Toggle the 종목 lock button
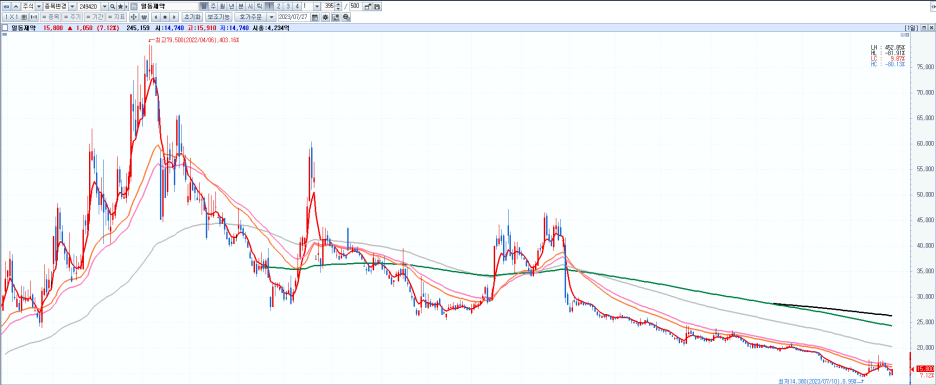This screenshot has width=936, height=385. [x=50, y=17]
